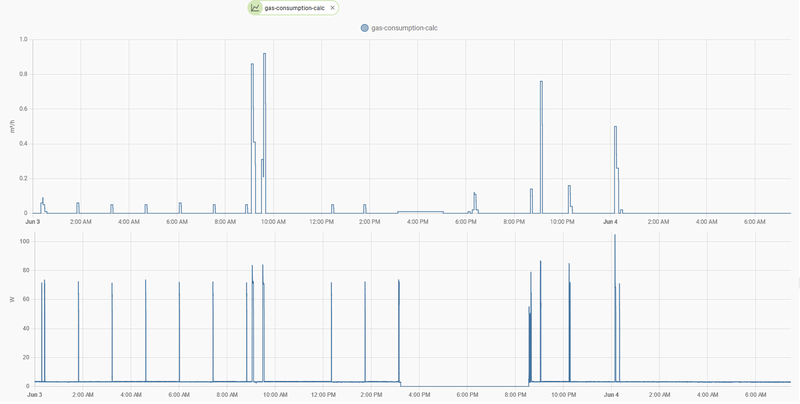Click the power spike above 100 W
Screen dimensions: 800x404
click(615, 235)
